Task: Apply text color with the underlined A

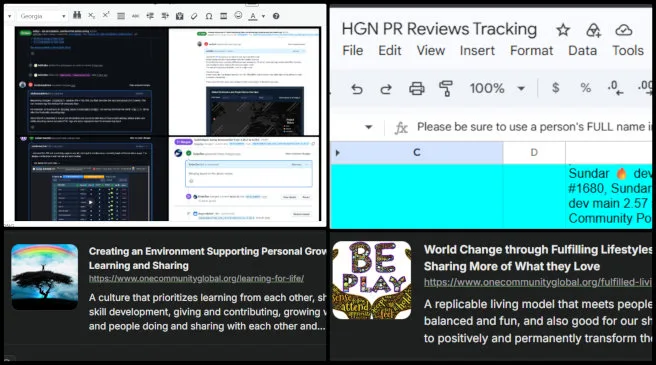Action: tap(253, 16)
